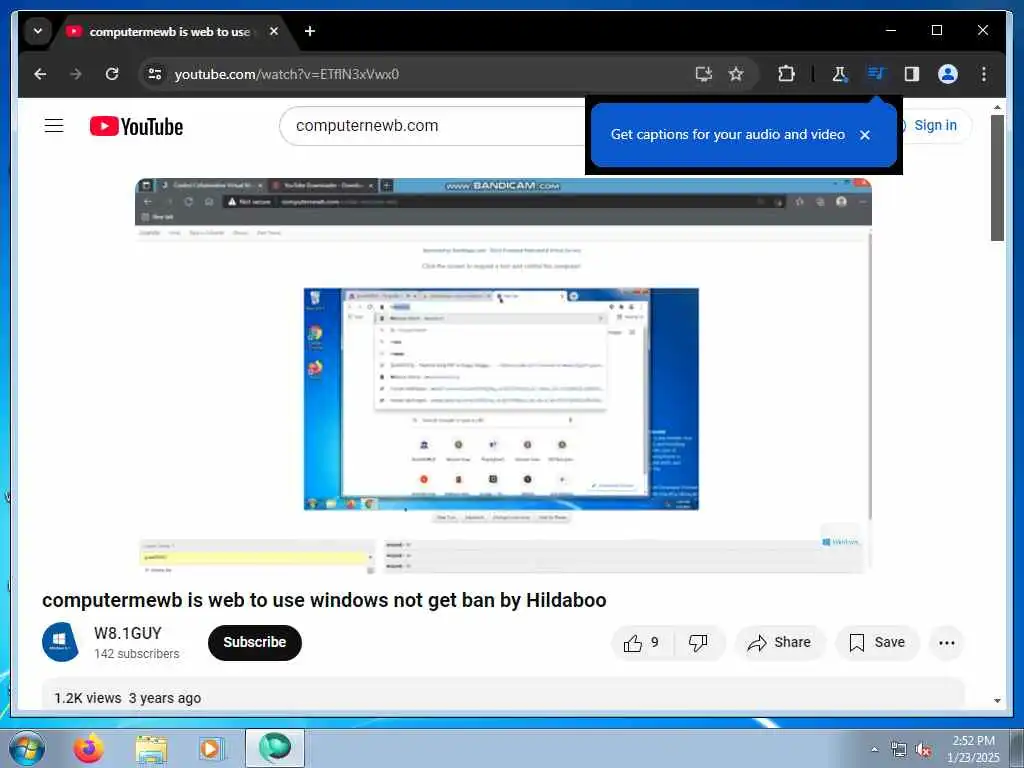Open Chrome Labs flask icon
Viewport: 1024px width, 768px height.
click(840, 74)
